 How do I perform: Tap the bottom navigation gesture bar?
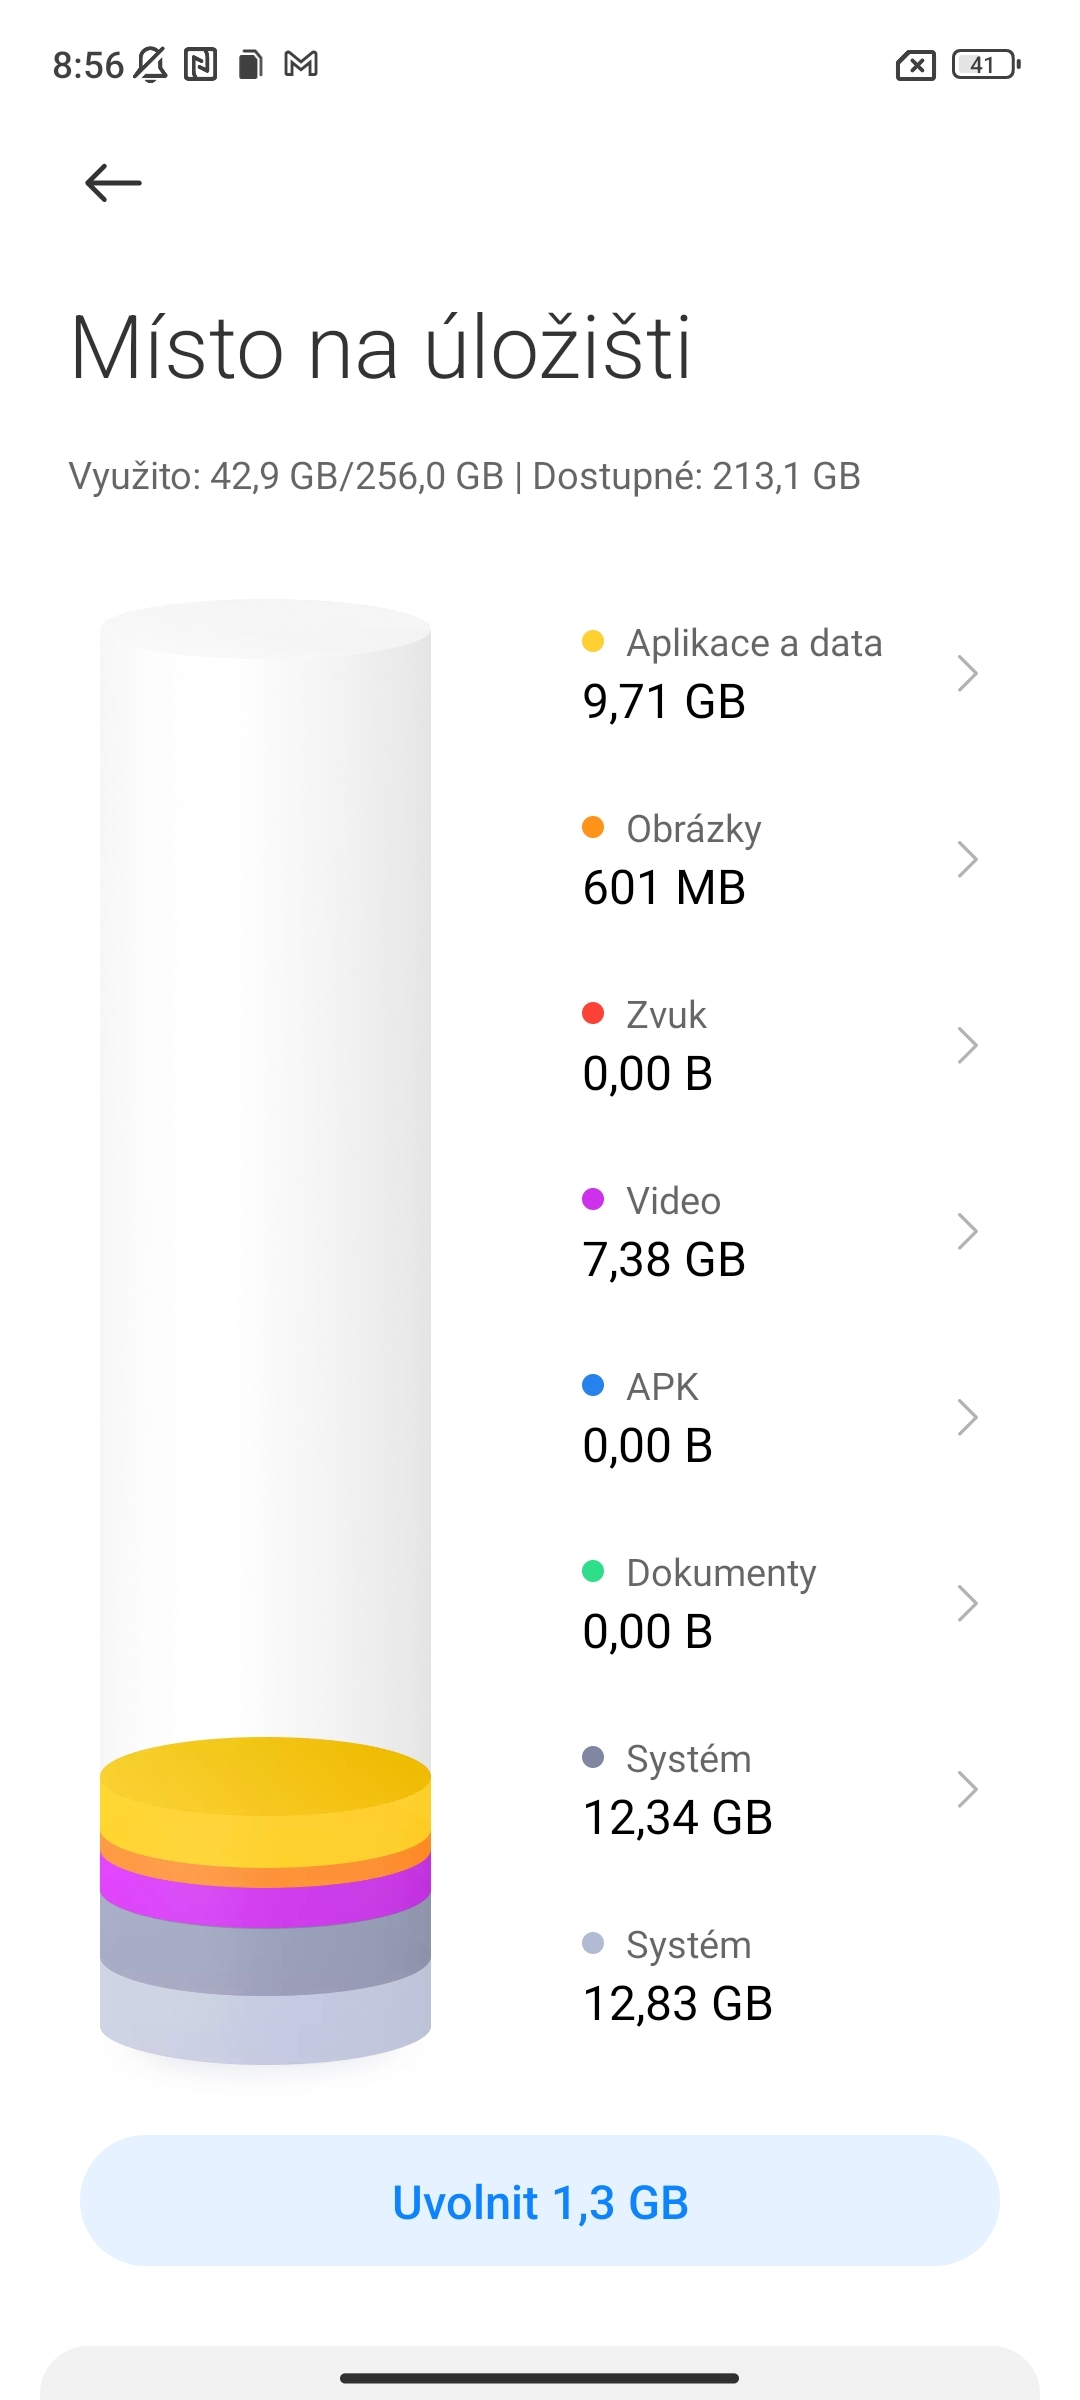(x=540, y=2378)
